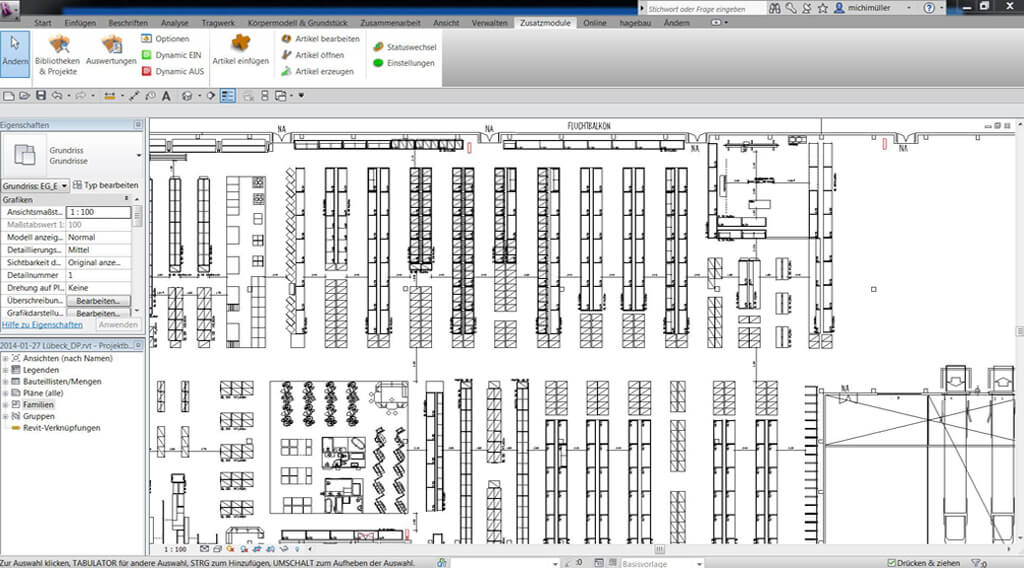The image size is (1024, 568).
Task: Click the Save icon in quick access toolbar
Action: [x=41, y=96]
